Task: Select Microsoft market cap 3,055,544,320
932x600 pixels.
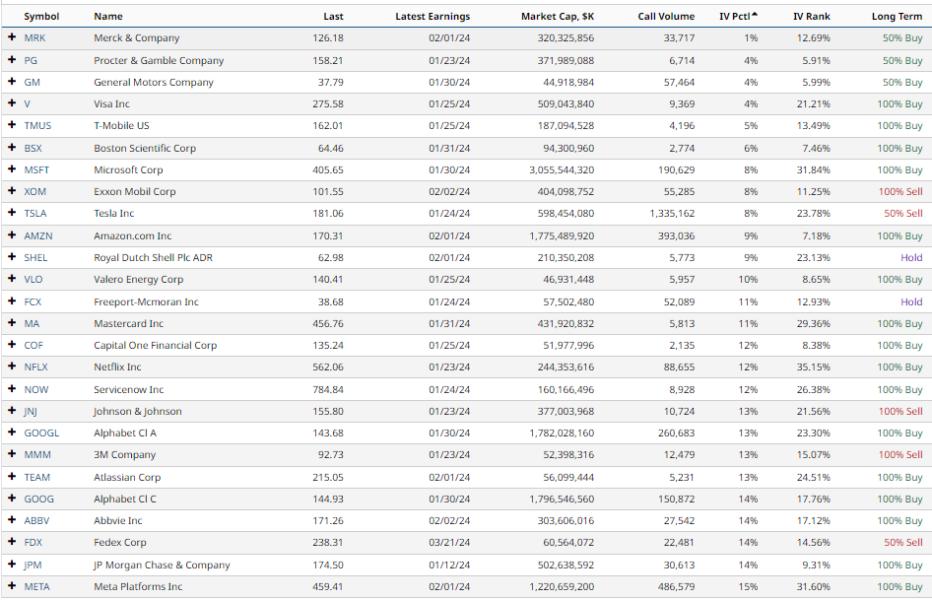Action: pyautogui.click(x=562, y=169)
